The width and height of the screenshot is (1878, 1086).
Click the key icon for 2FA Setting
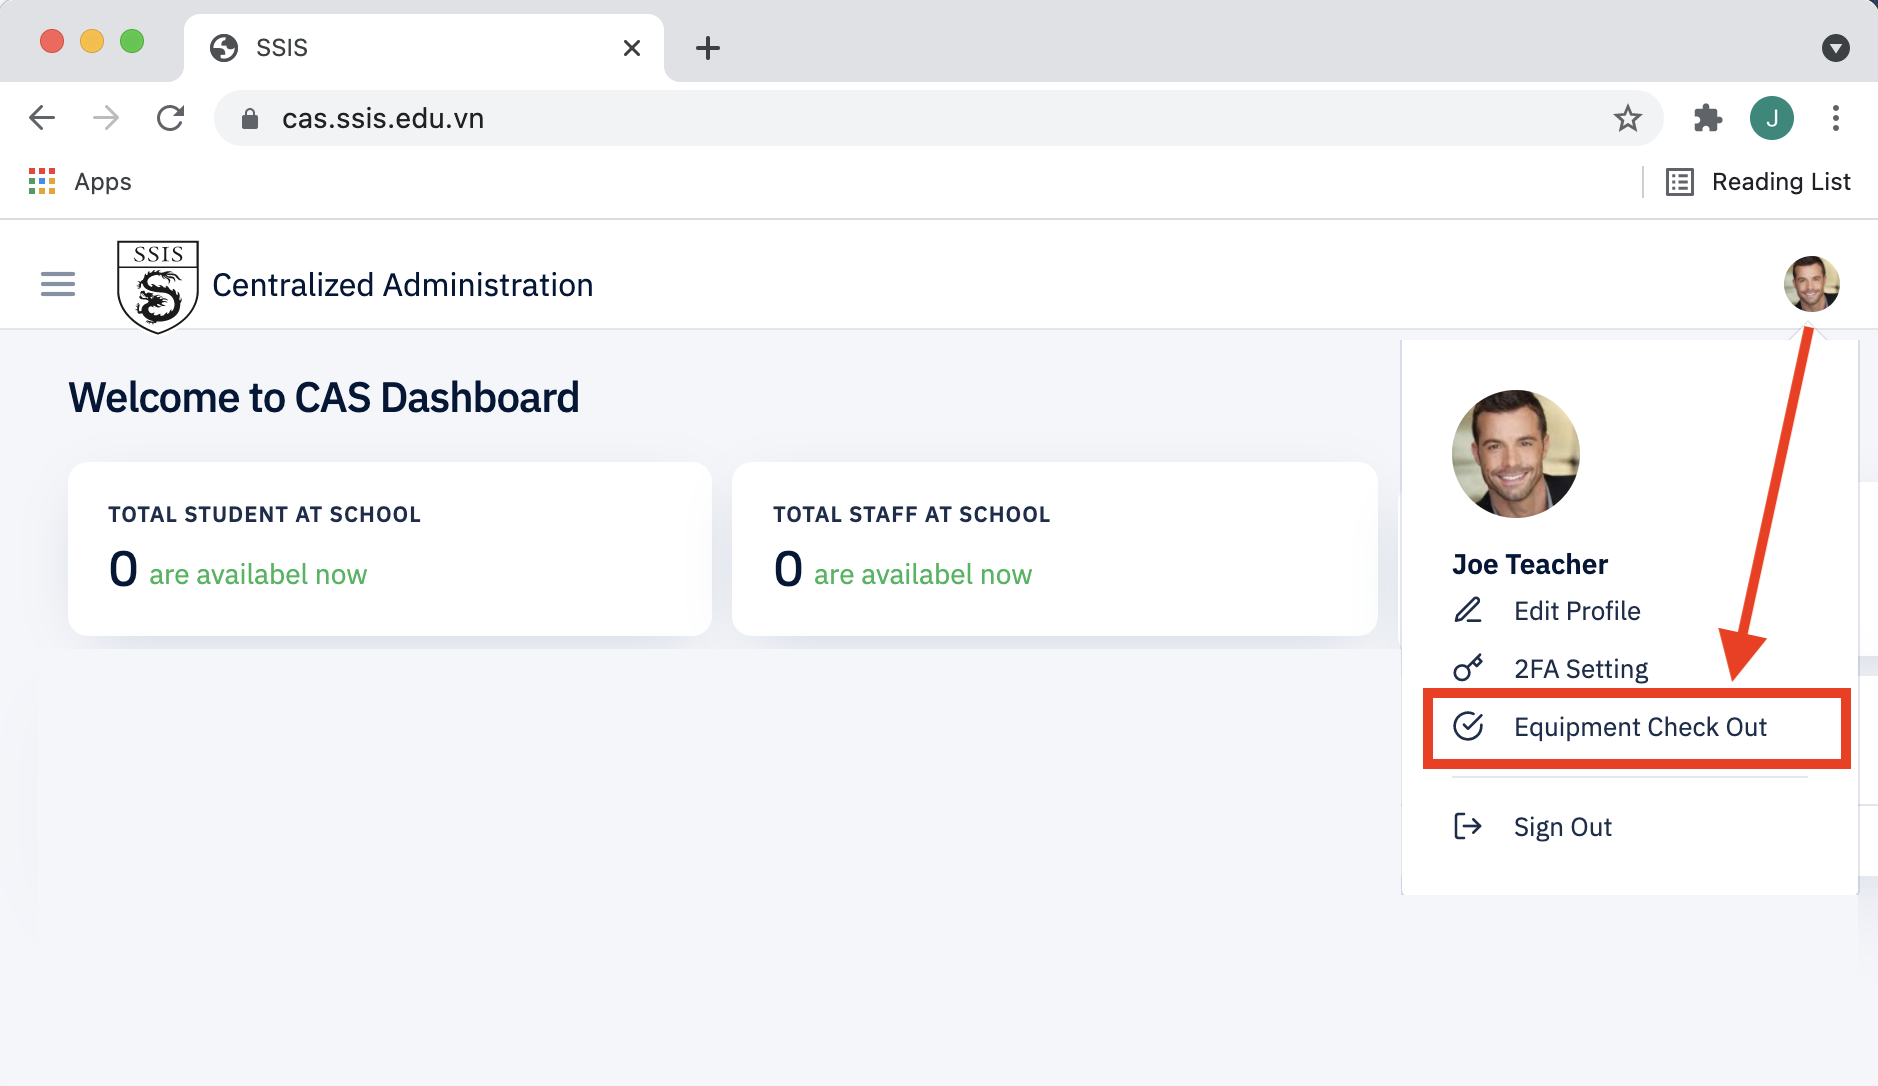1467,668
